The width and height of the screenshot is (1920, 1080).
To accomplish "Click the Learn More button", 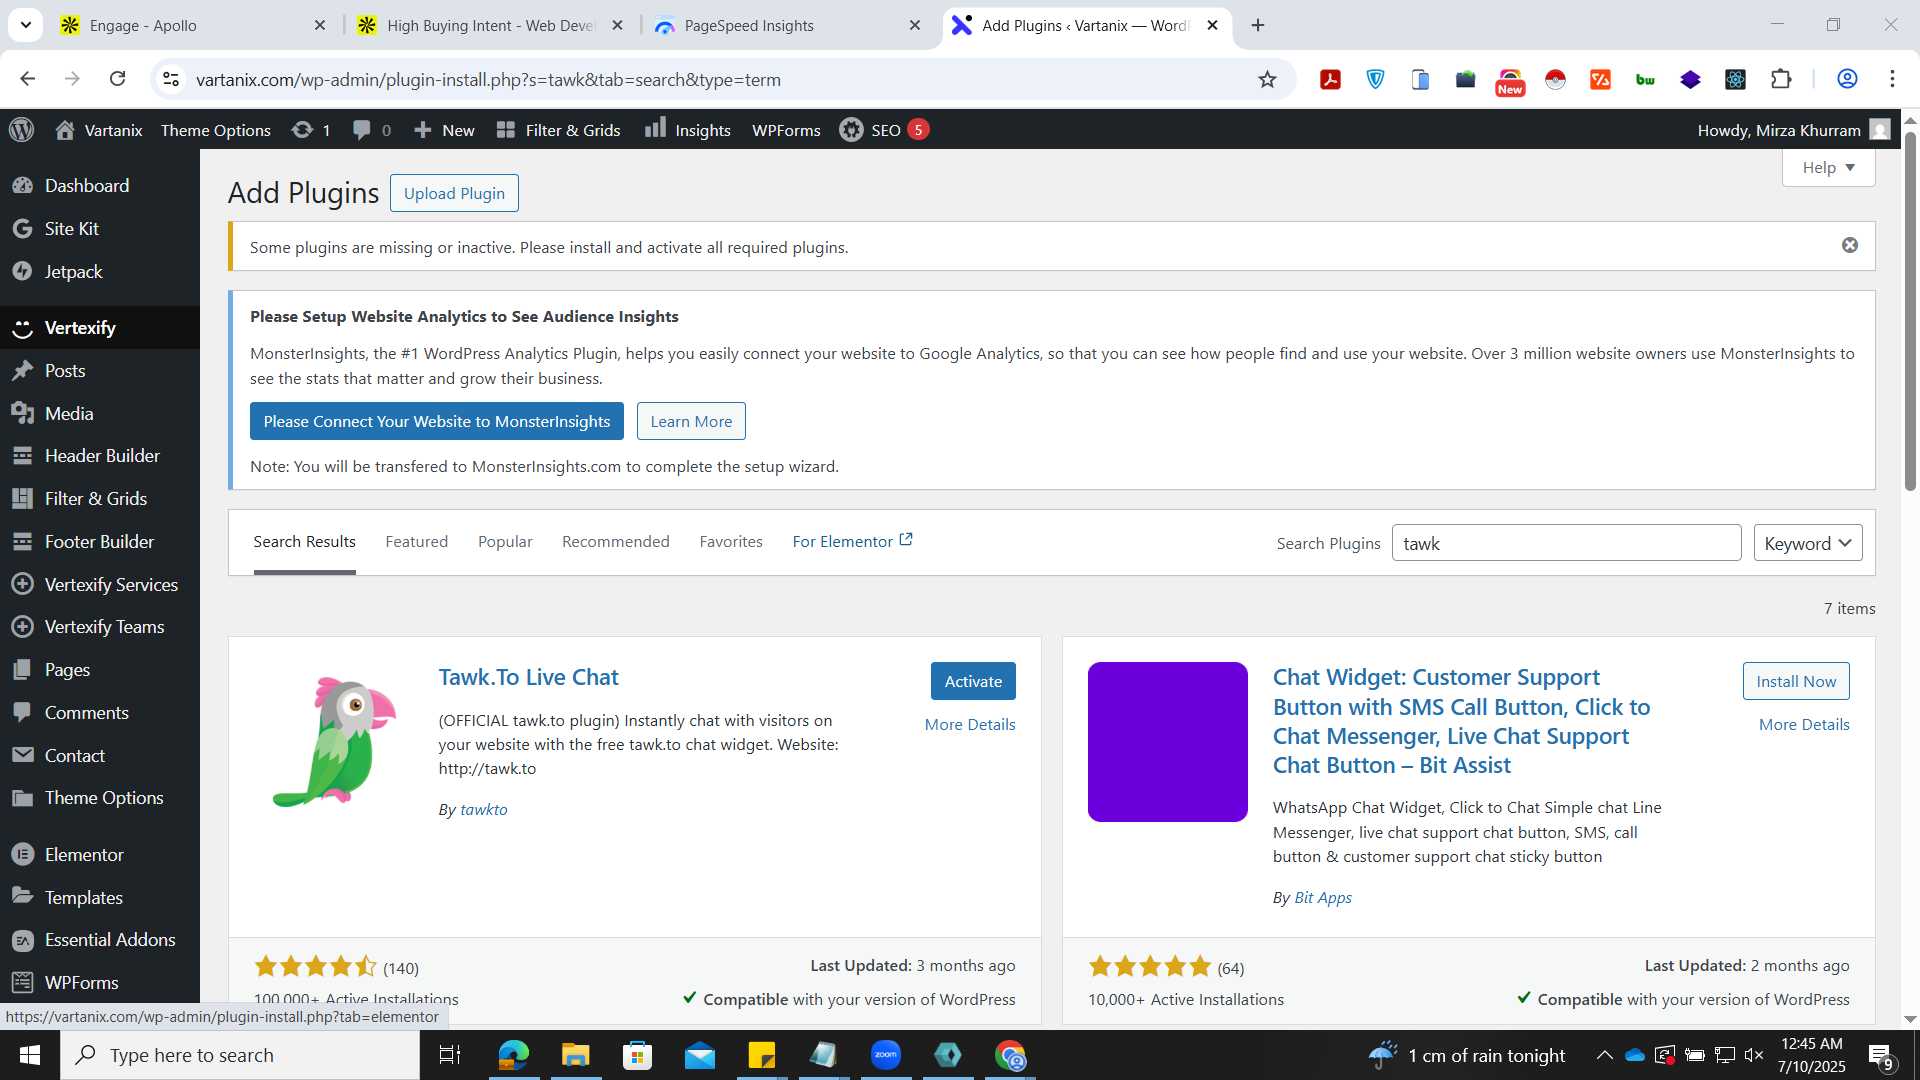I will 691,421.
